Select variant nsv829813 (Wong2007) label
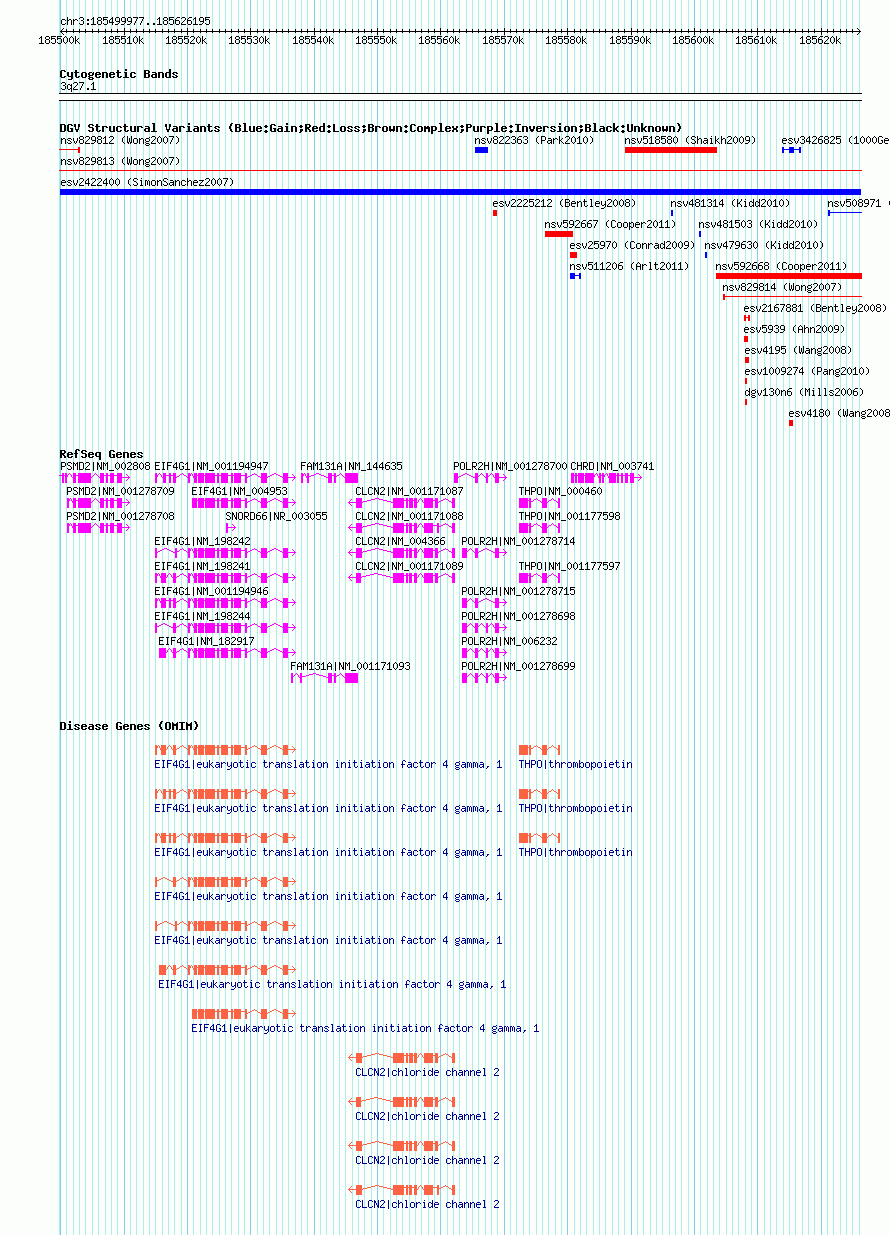Screen dimensions: 890x1235 coord(120,161)
